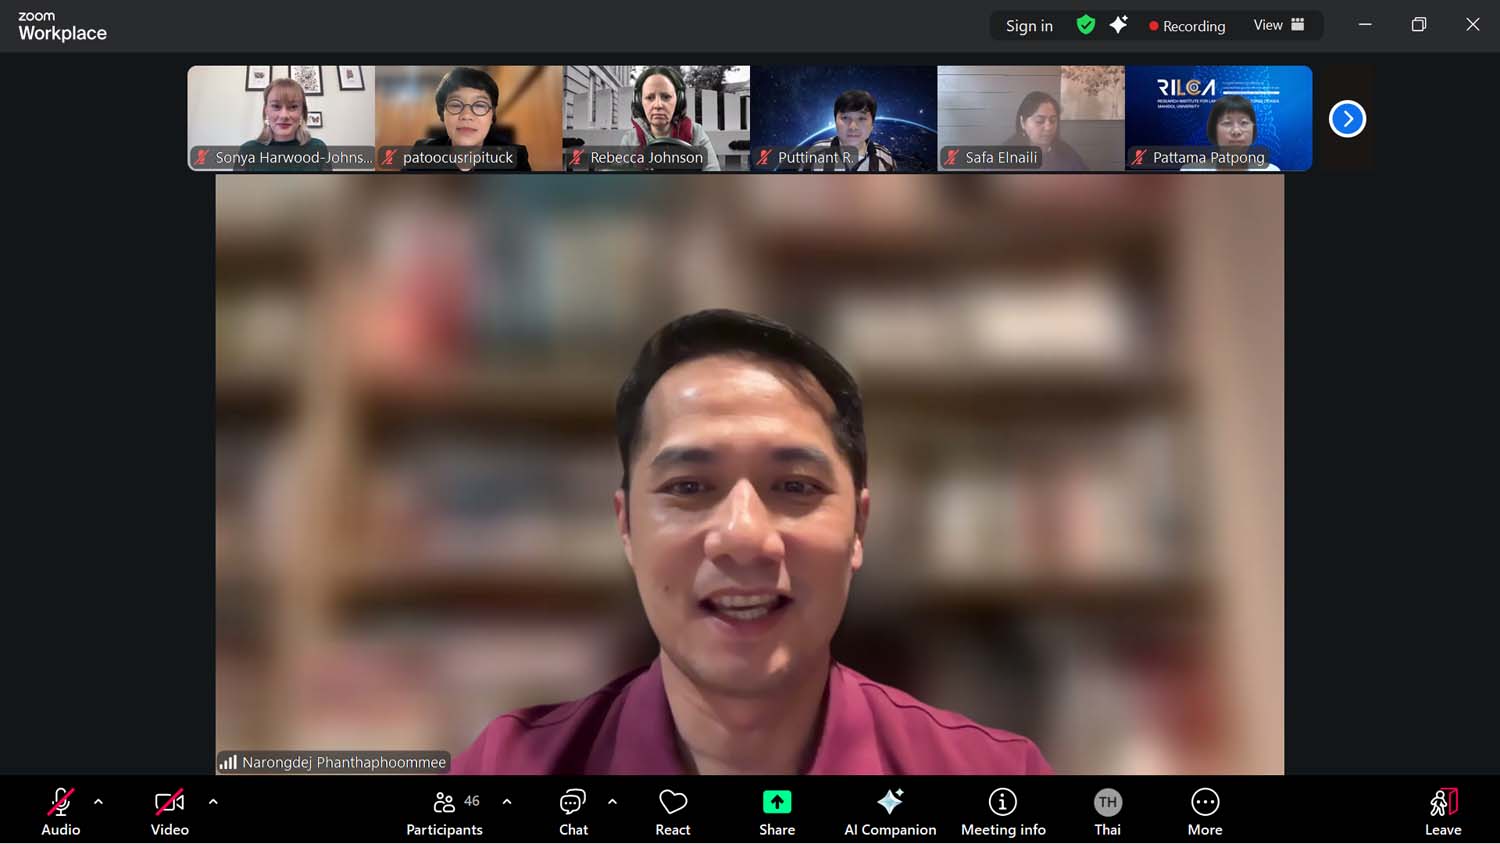The image size is (1500, 844).
Task: Unmute microphone using the Audio button
Action: (x=60, y=811)
